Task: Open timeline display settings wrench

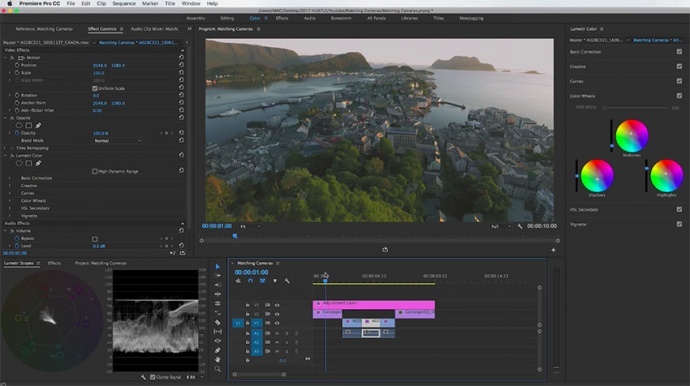Action: pos(287,281)
